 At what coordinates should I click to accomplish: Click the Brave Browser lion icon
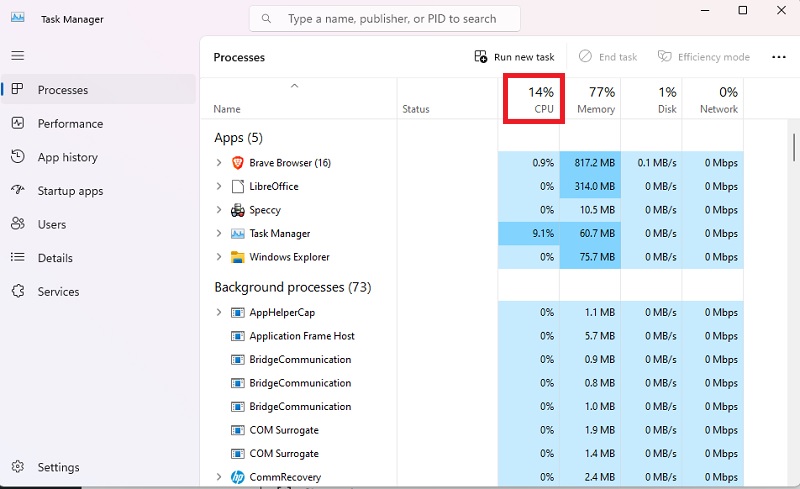[237, 163]
